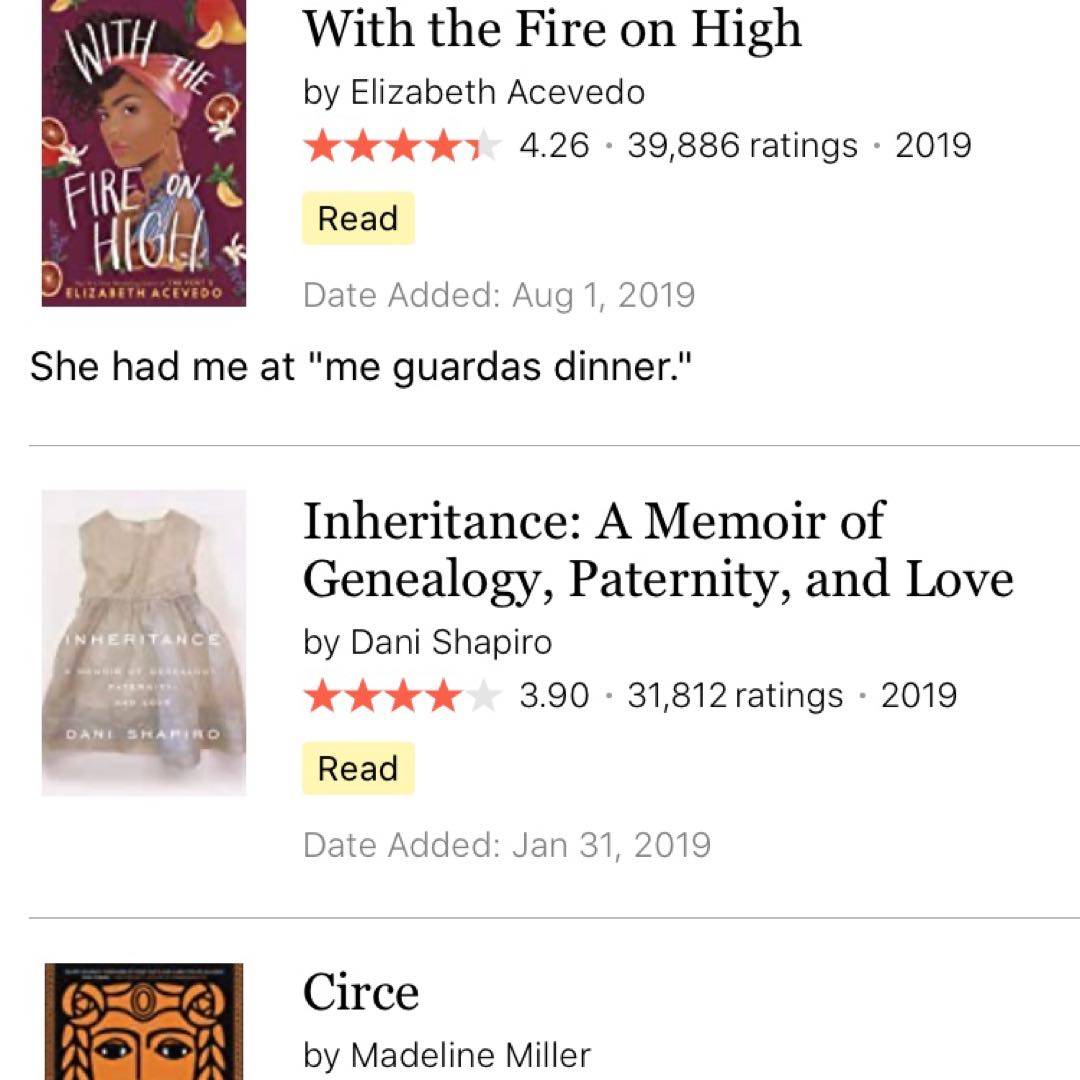Tap the Inheritance: A Memoir of Genealogy title
Screen dimensions: 1080x1080
pyautogui.click(x=658, y=549)
